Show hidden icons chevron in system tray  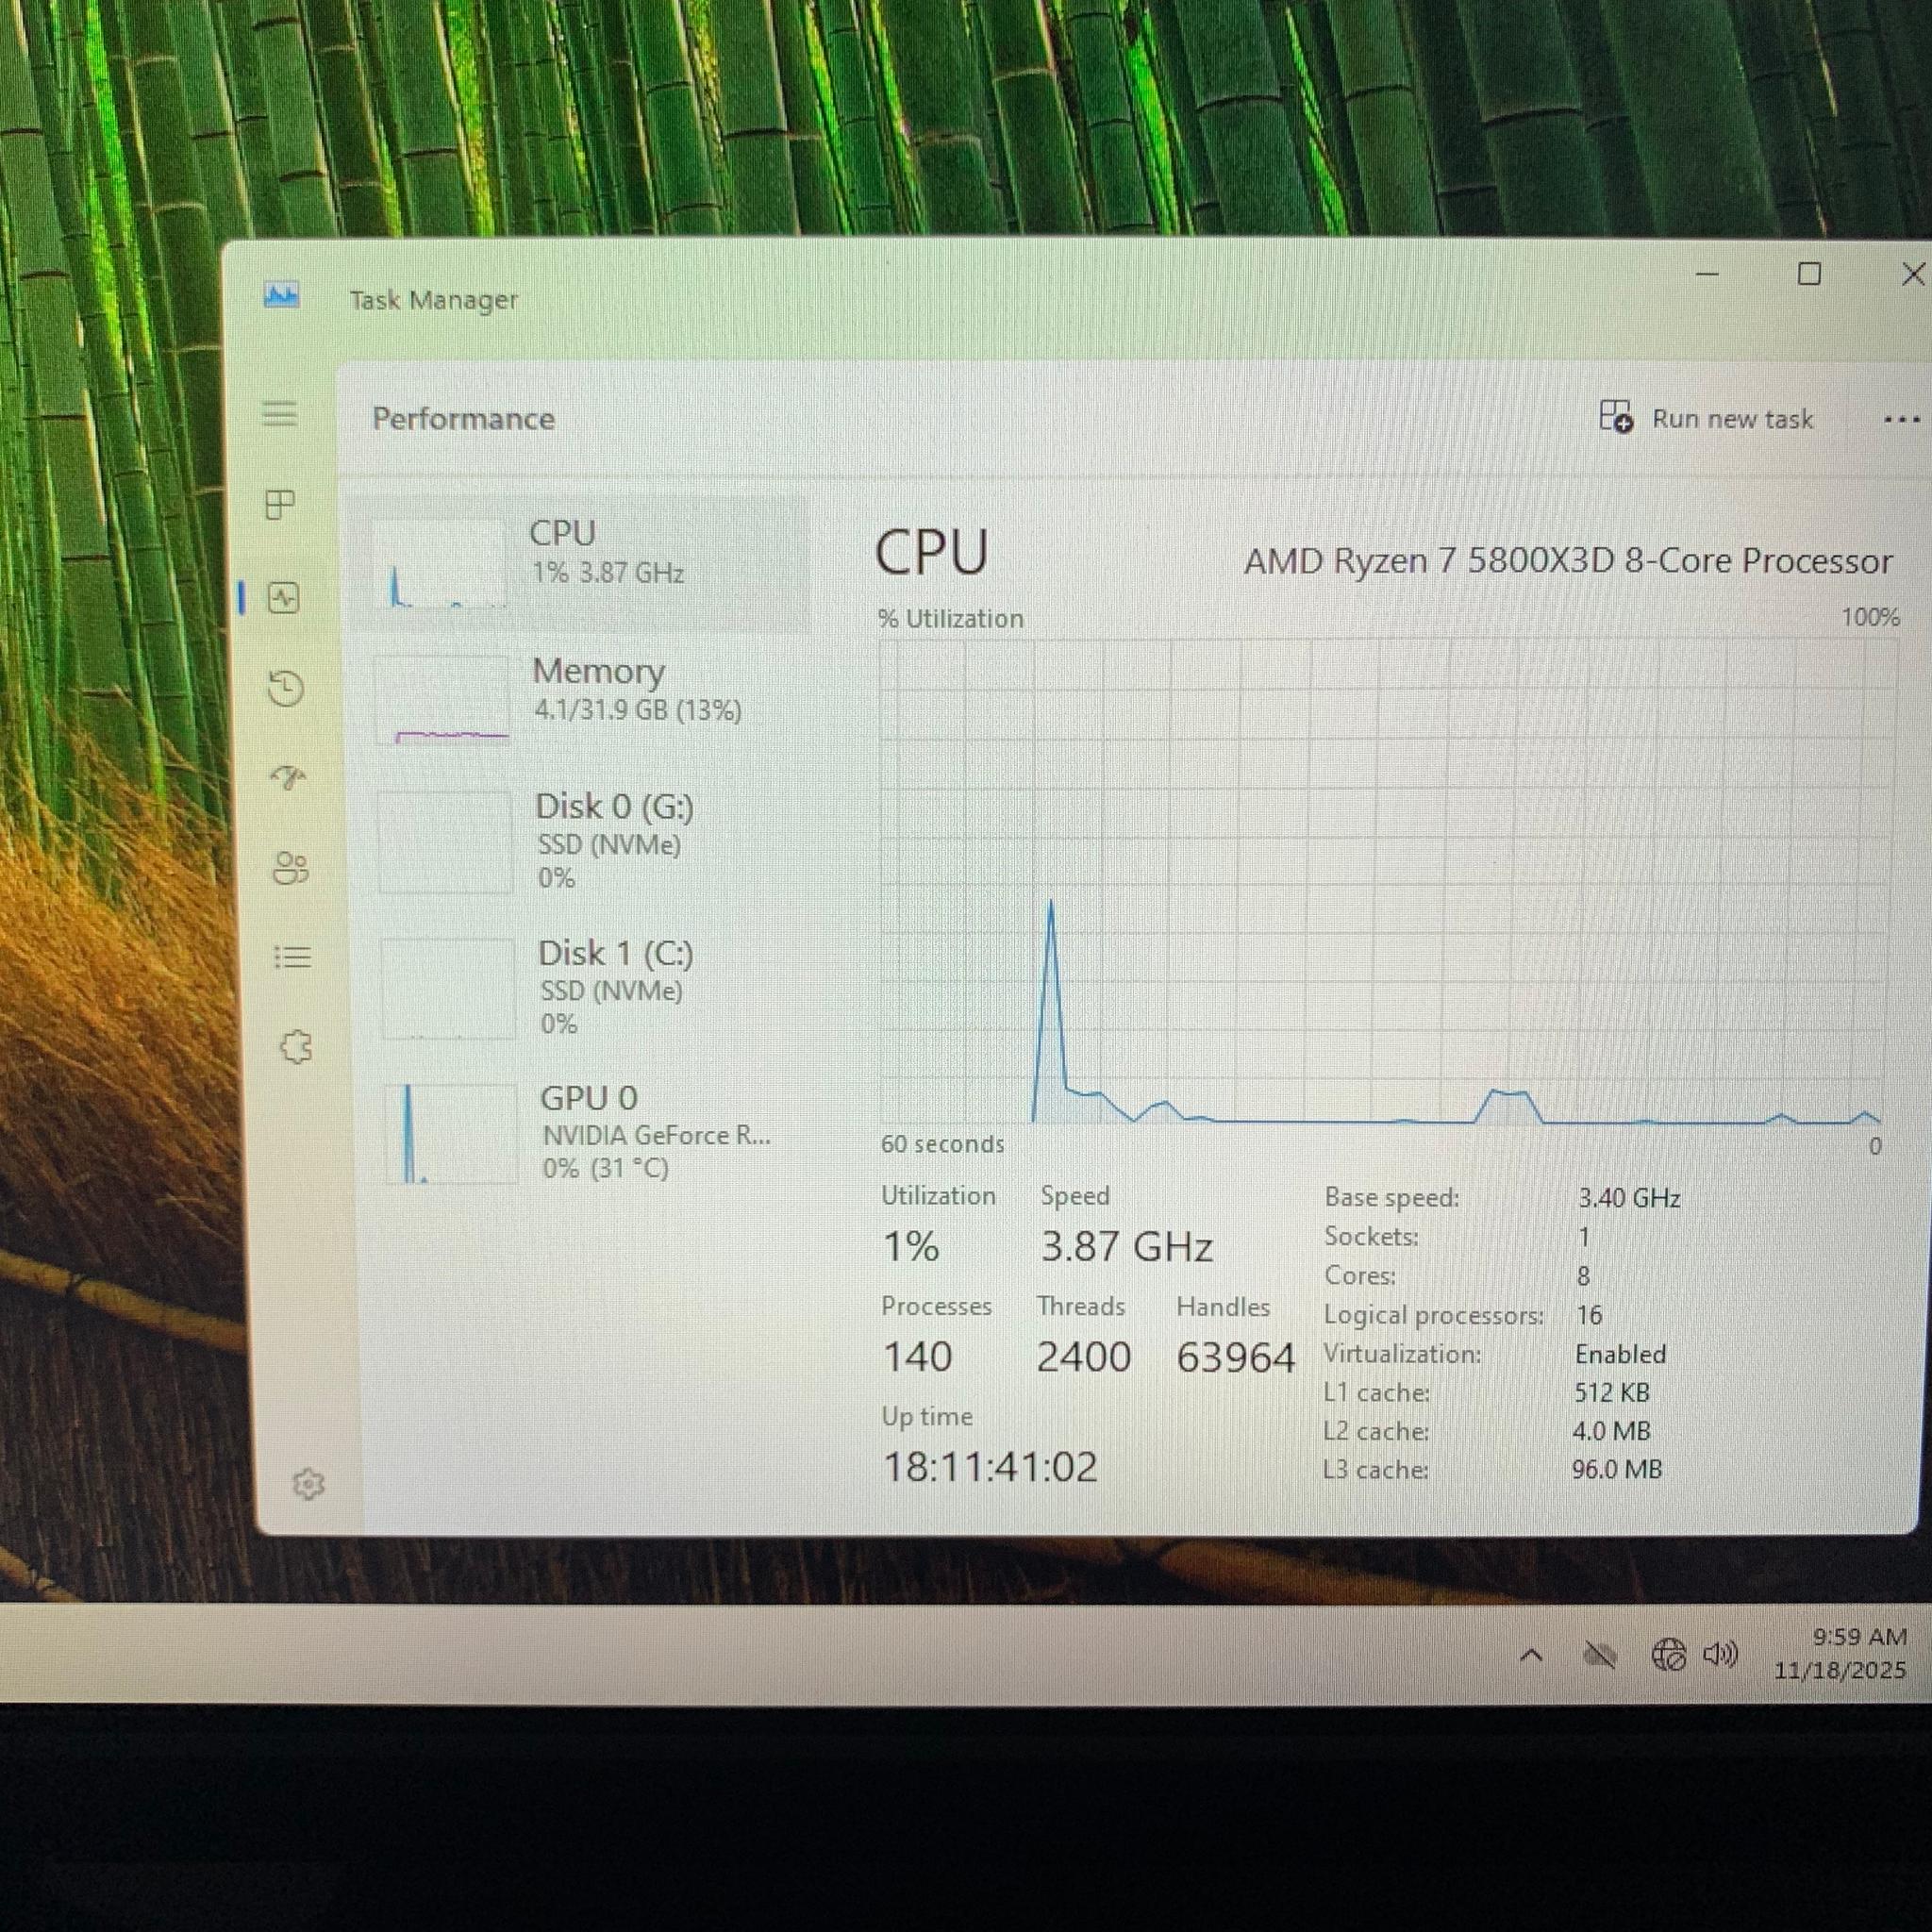(1530, 1656)
